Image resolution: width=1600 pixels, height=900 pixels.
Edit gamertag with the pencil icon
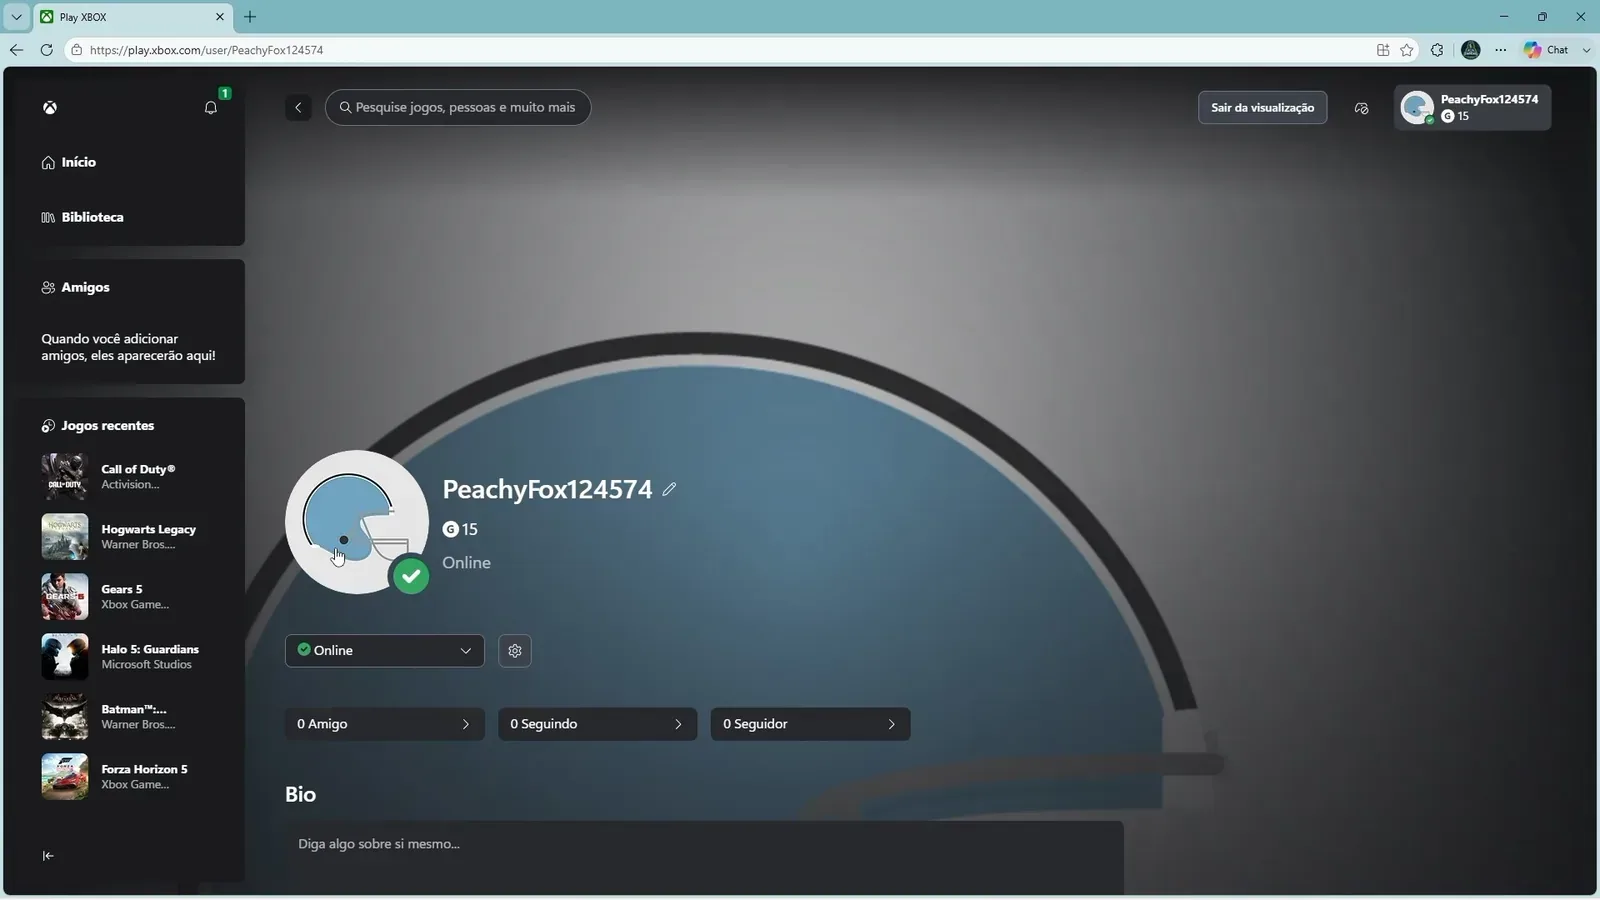click(669, 489)
